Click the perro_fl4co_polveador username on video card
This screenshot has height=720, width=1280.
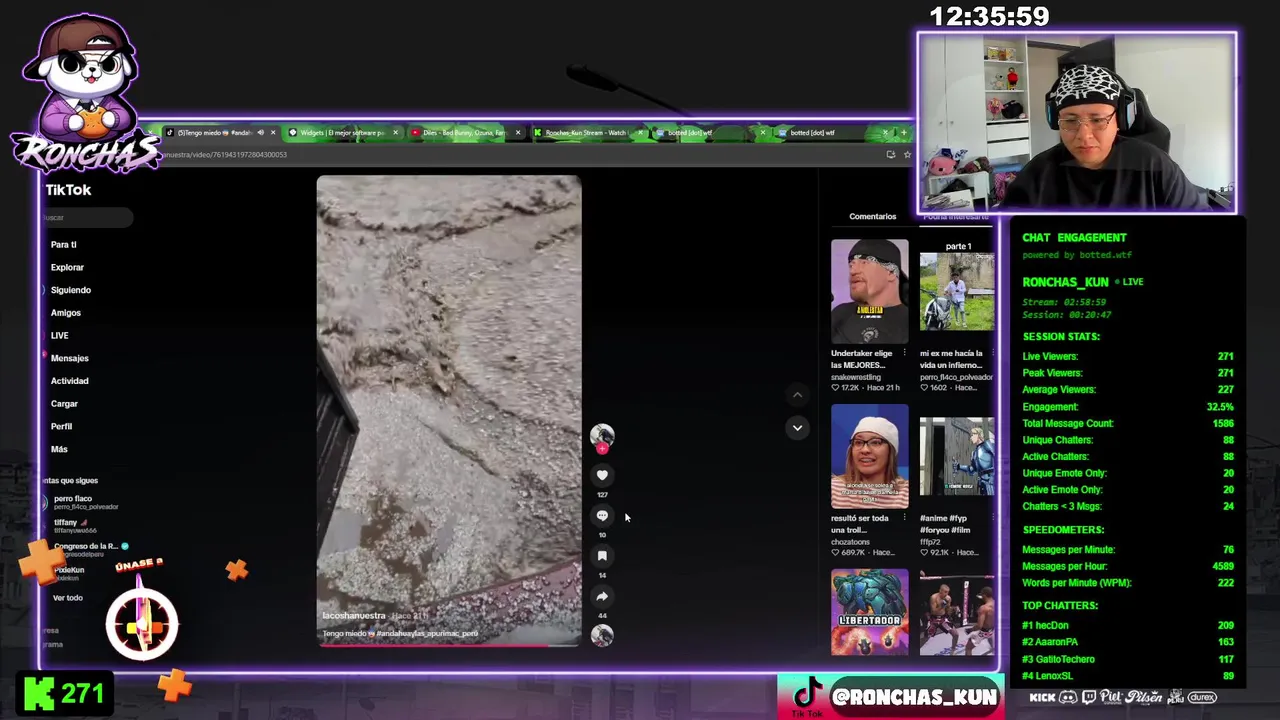pyautogui.click(x=957, y=377)
